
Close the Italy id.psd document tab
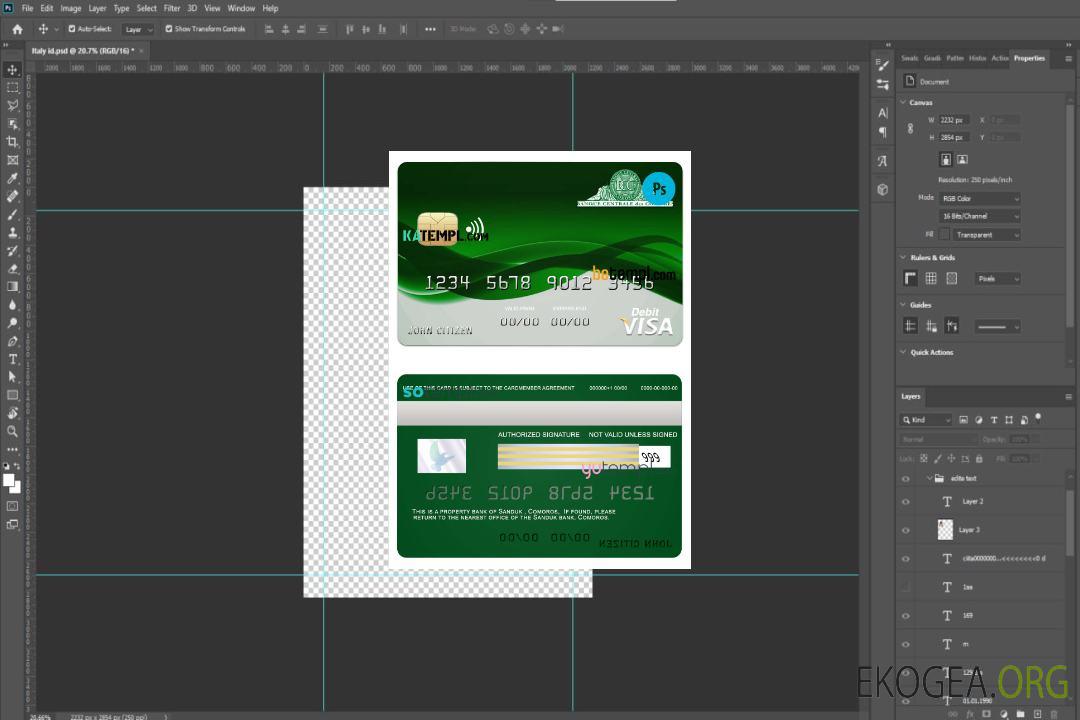tap(141, 51)
